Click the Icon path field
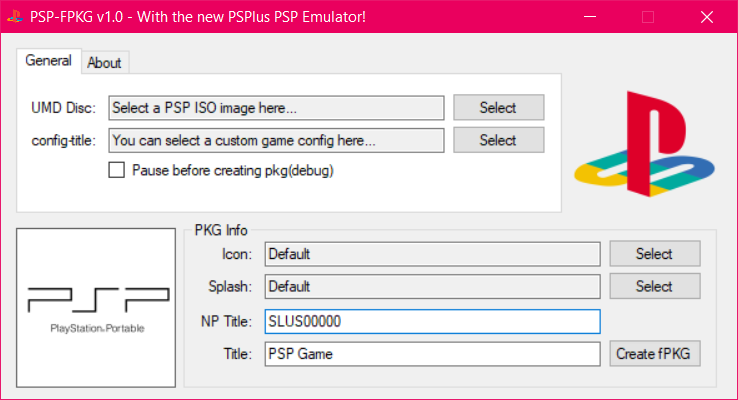Viewport: 738px width, 400px height. coord(431,254)
